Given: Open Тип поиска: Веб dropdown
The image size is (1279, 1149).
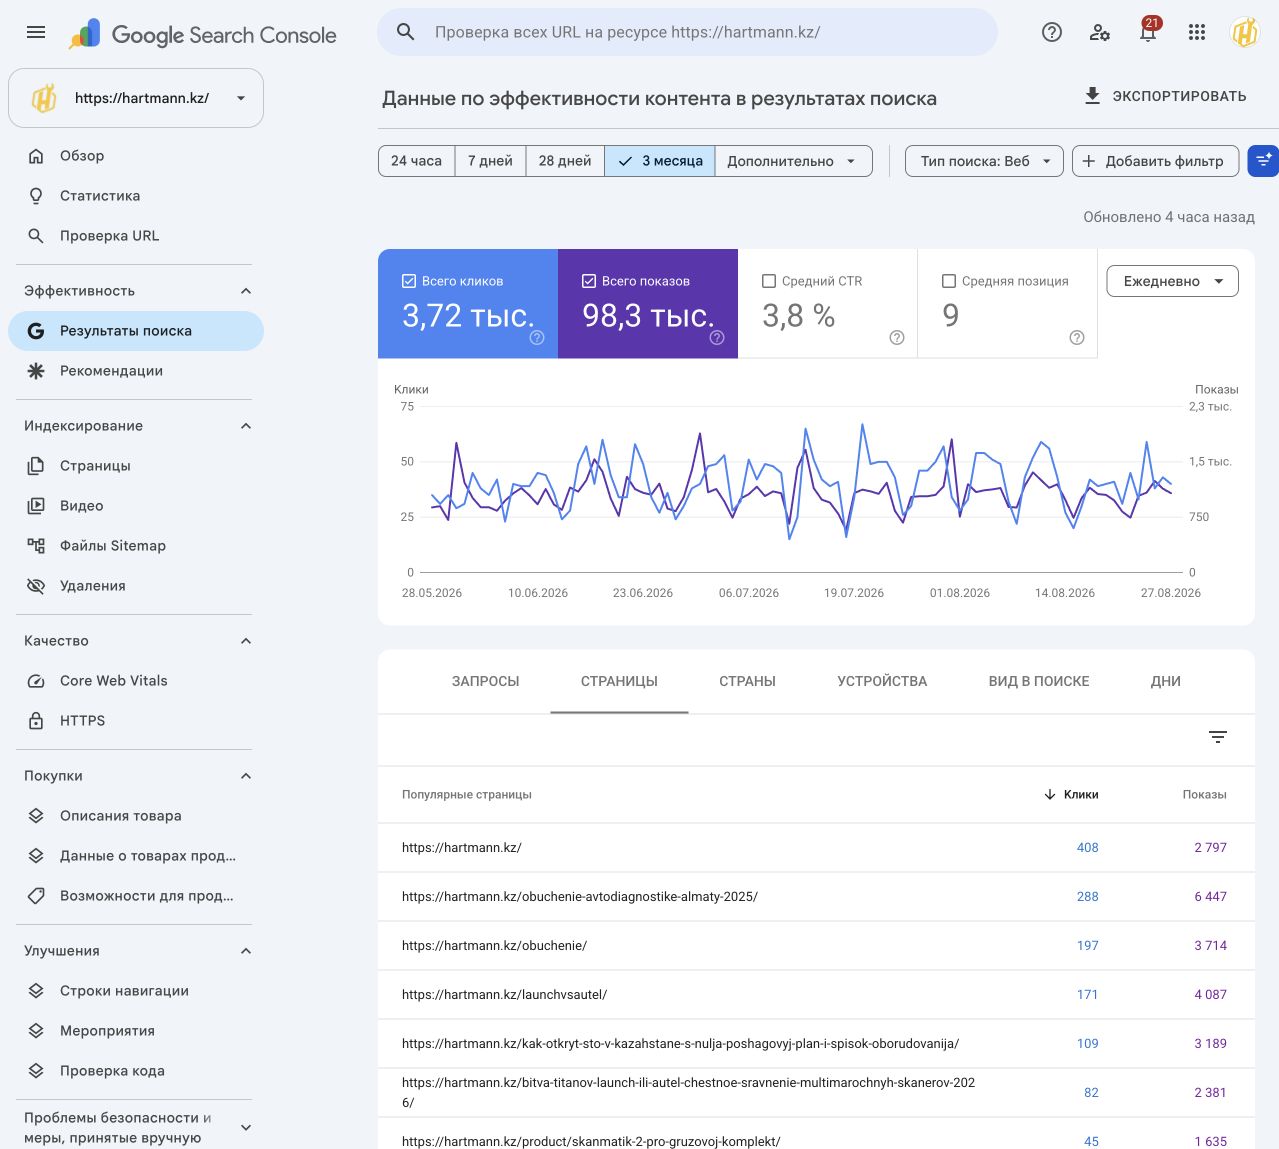Looking at the screenshot, I should pyautogui.click(x=984, y=161).
